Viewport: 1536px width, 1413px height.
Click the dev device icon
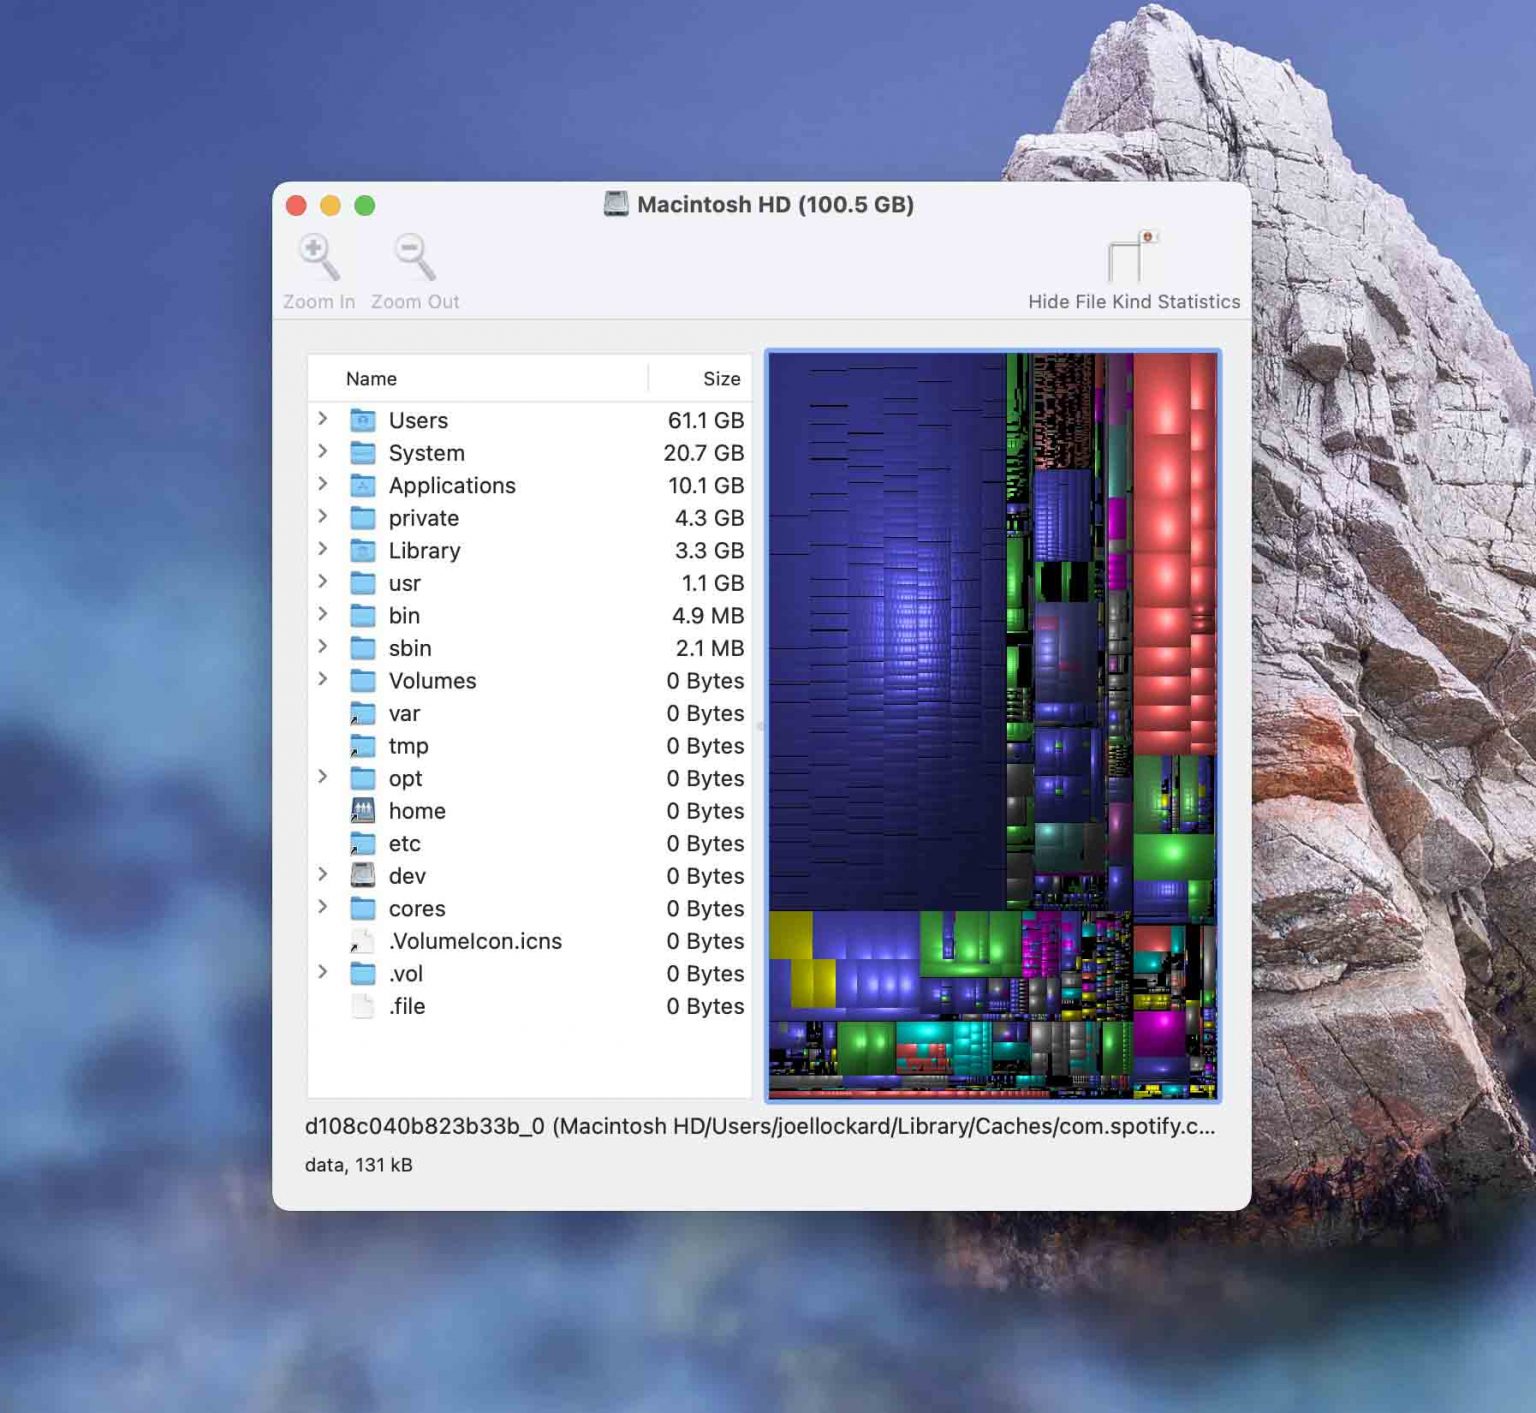pos(362,875)
